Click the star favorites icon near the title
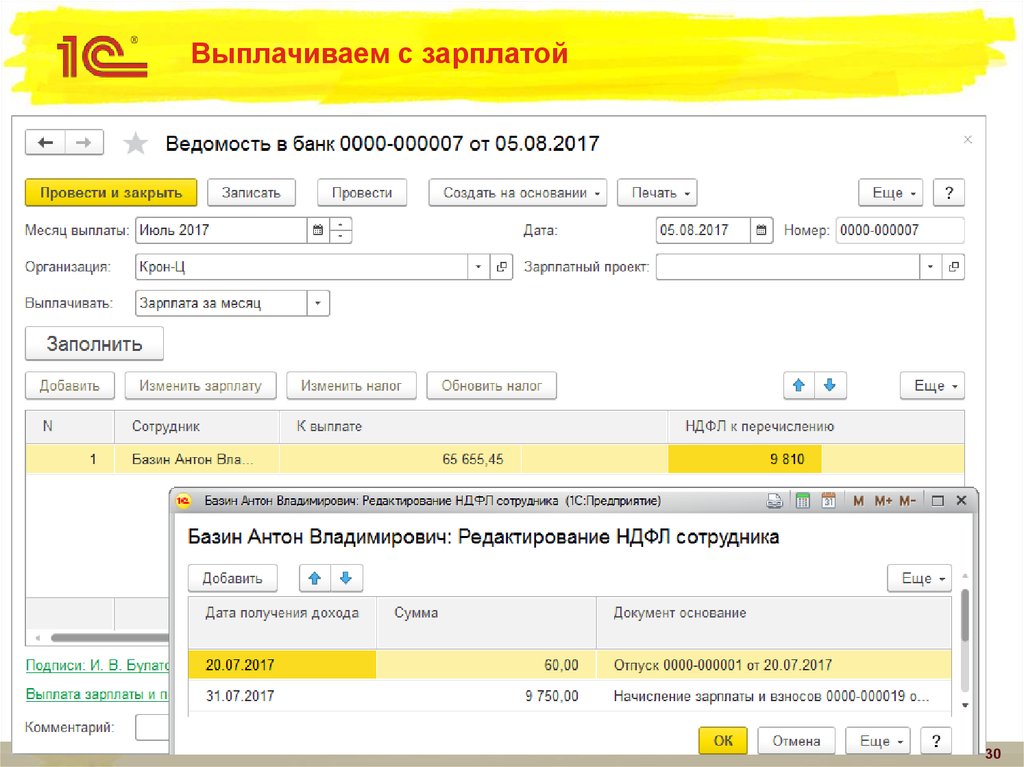The width and height of the screenshot is (1024, 767). (135, 143)
